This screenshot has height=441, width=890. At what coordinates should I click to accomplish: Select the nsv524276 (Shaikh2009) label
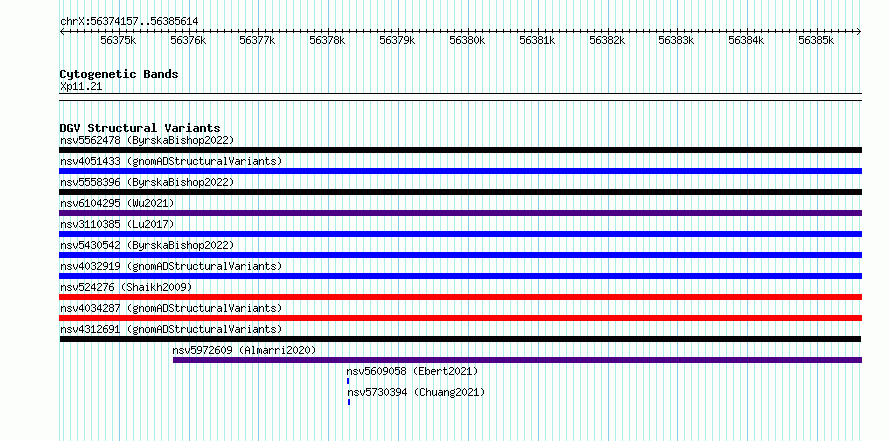pyautogui.click(x=126, y=287)
